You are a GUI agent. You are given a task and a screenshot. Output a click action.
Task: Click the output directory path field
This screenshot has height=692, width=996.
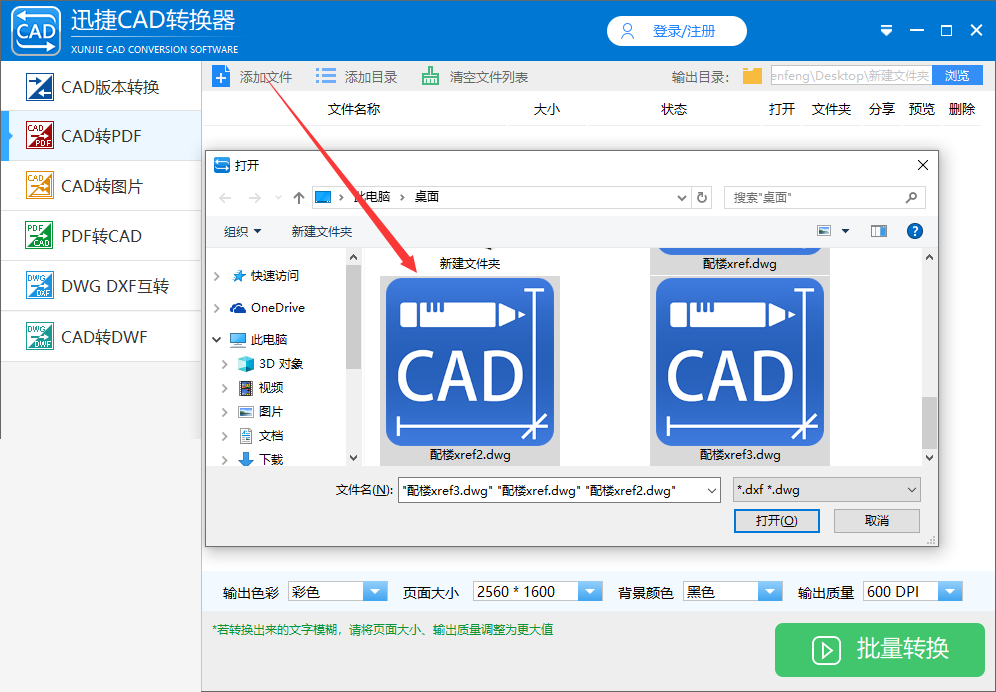(x=851, y=76)
